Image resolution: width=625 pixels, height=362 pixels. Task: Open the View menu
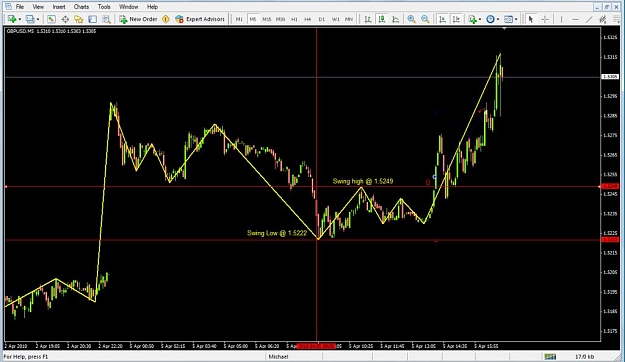[38, 7]
